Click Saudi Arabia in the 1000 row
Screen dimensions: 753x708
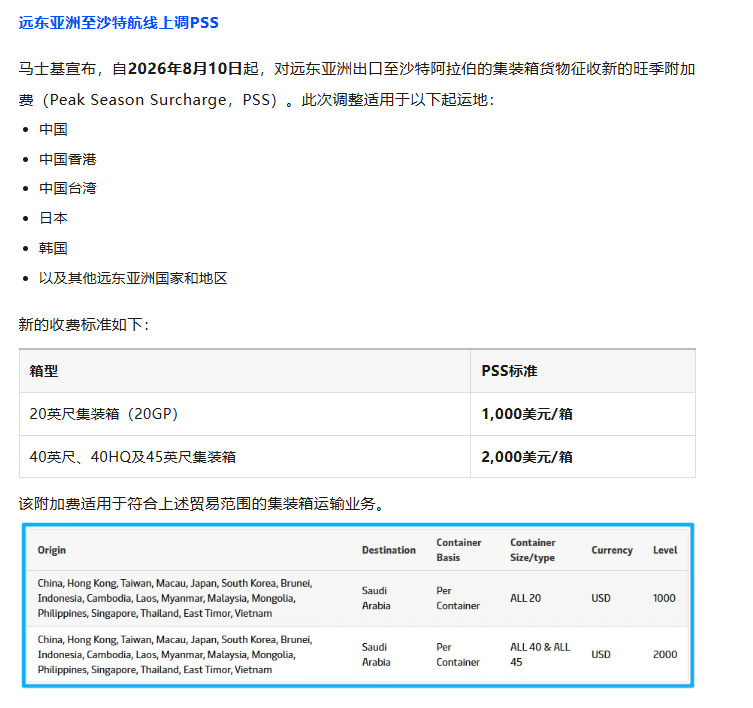tap(376, 598)
